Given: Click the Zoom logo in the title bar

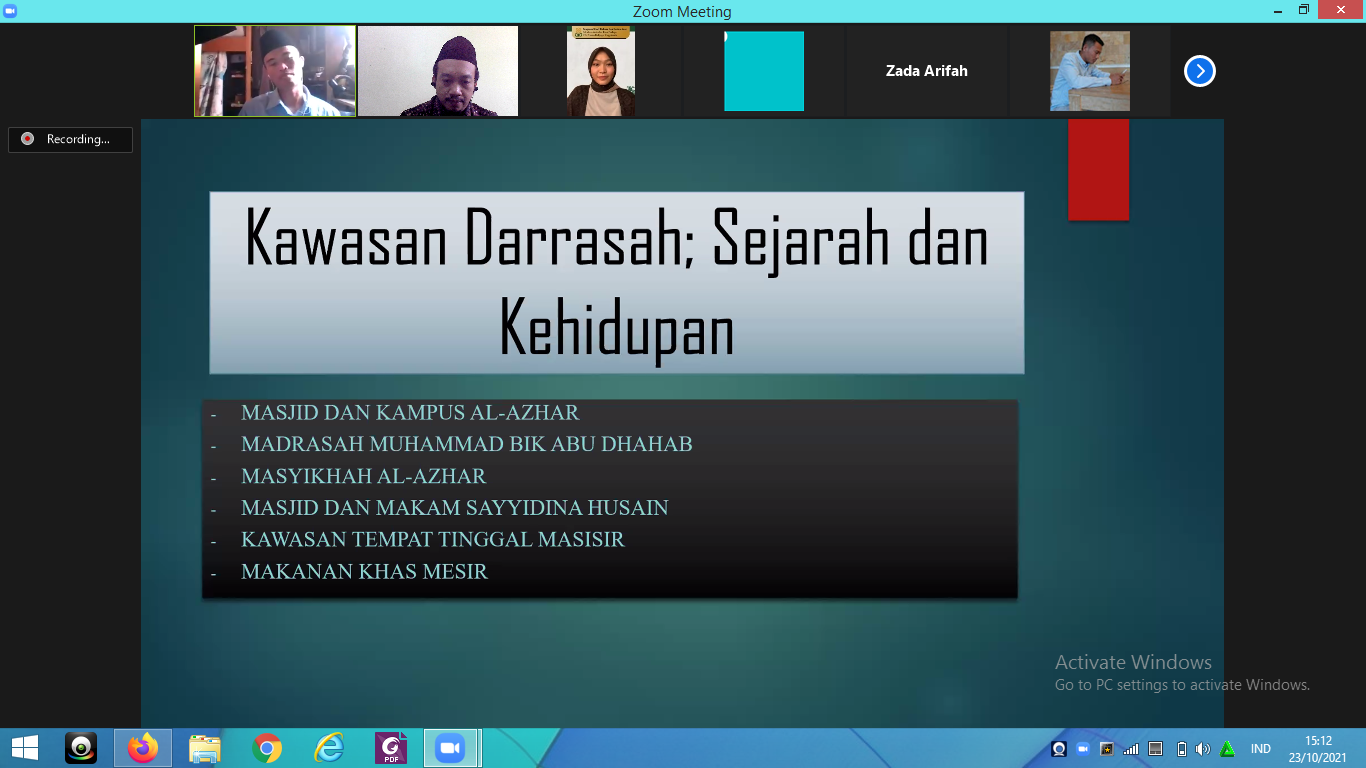Looking at the screenshot, I should click(10, 10).
